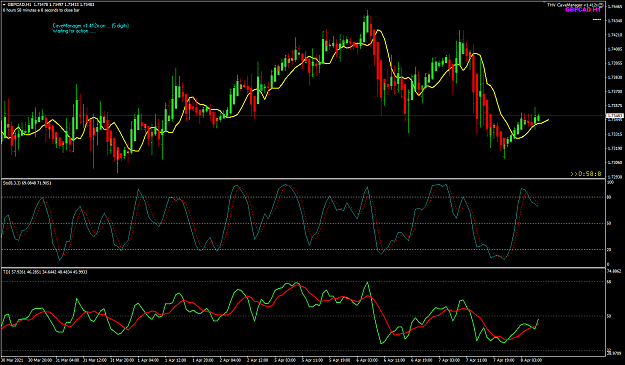This screenshot has height=365, width=625.
Task: Click the time-to-close-bar info line
Action: (42, 10)
